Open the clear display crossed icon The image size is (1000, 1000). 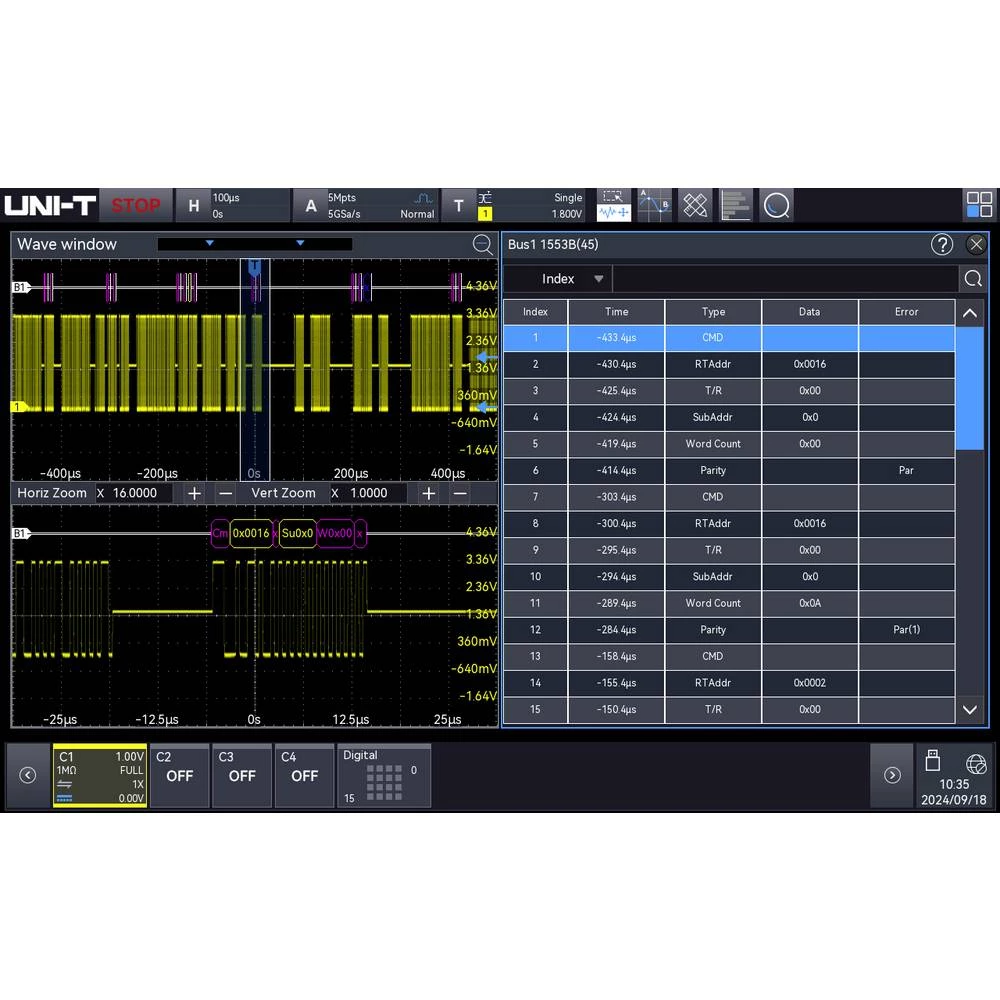(x=695, y=205)
